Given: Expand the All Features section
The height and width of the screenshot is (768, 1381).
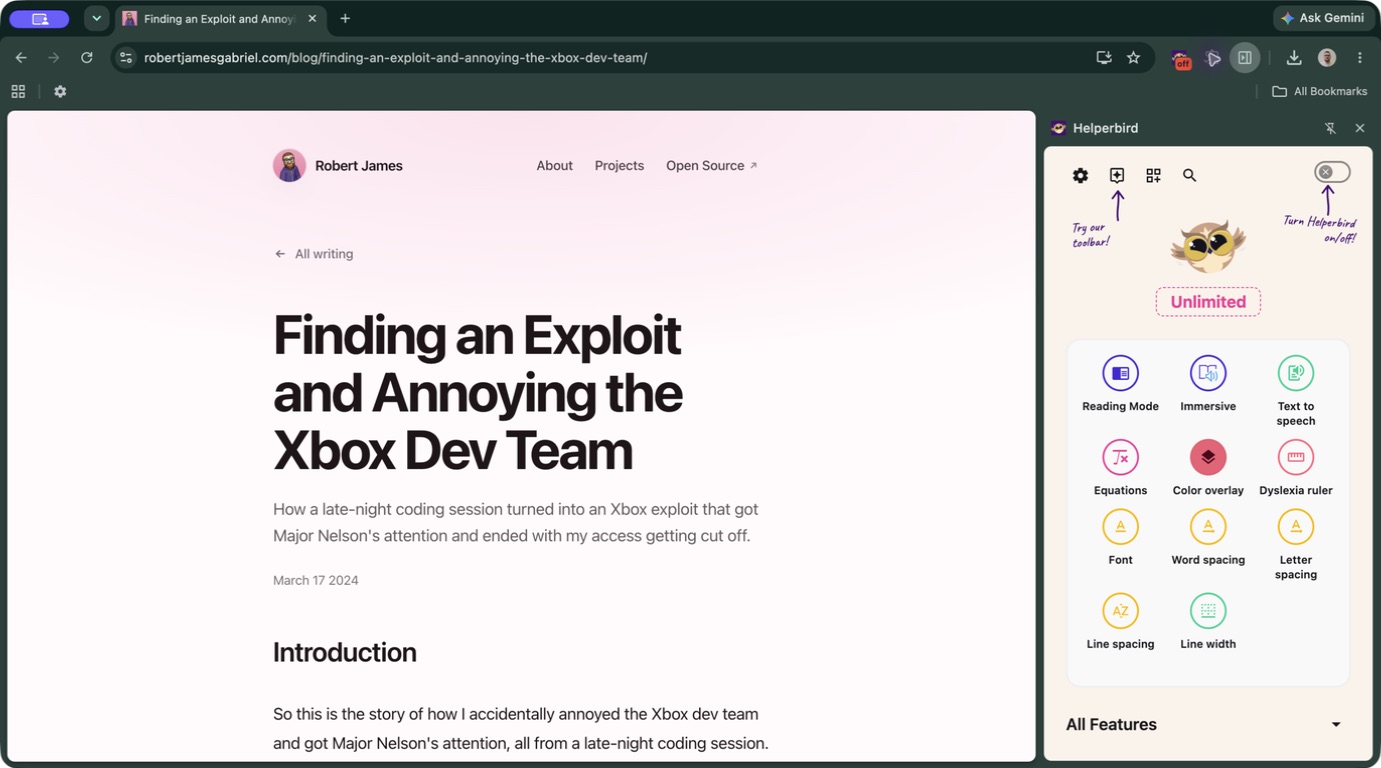Looking at the screenshot, I should tap(1208, 724).
